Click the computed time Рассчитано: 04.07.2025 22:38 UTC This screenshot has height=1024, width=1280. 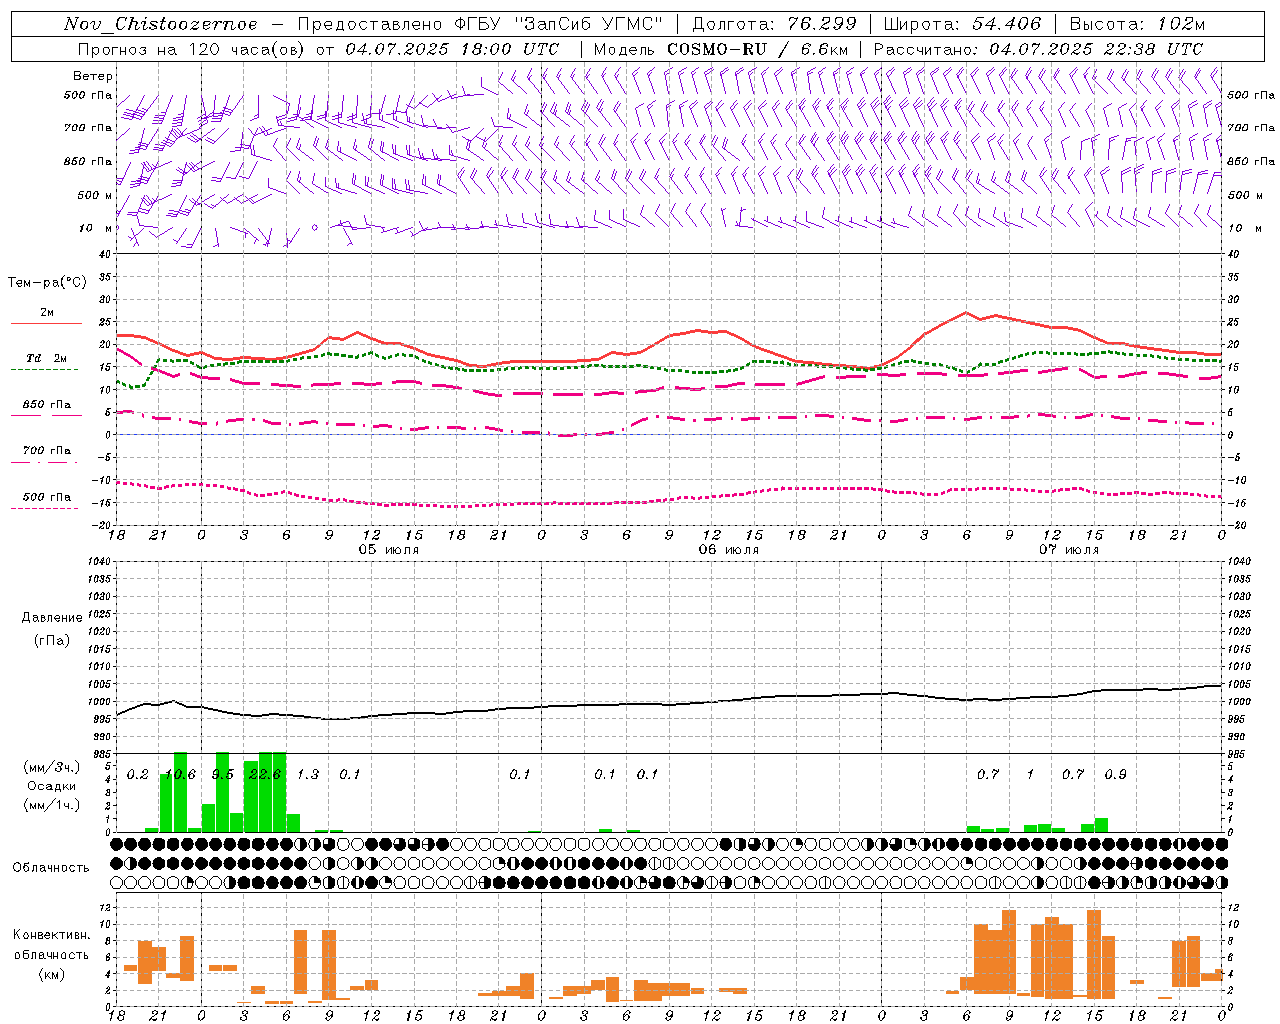1038,49
